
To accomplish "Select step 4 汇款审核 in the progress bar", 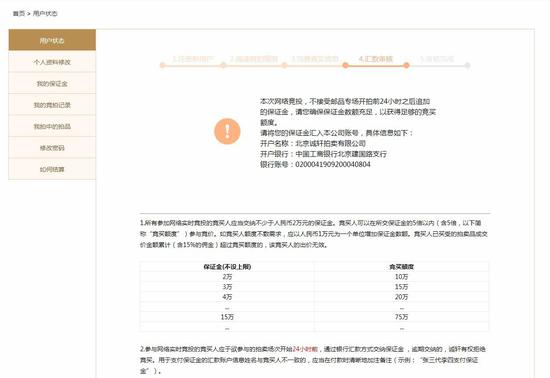I will click(x=375, y=59).
